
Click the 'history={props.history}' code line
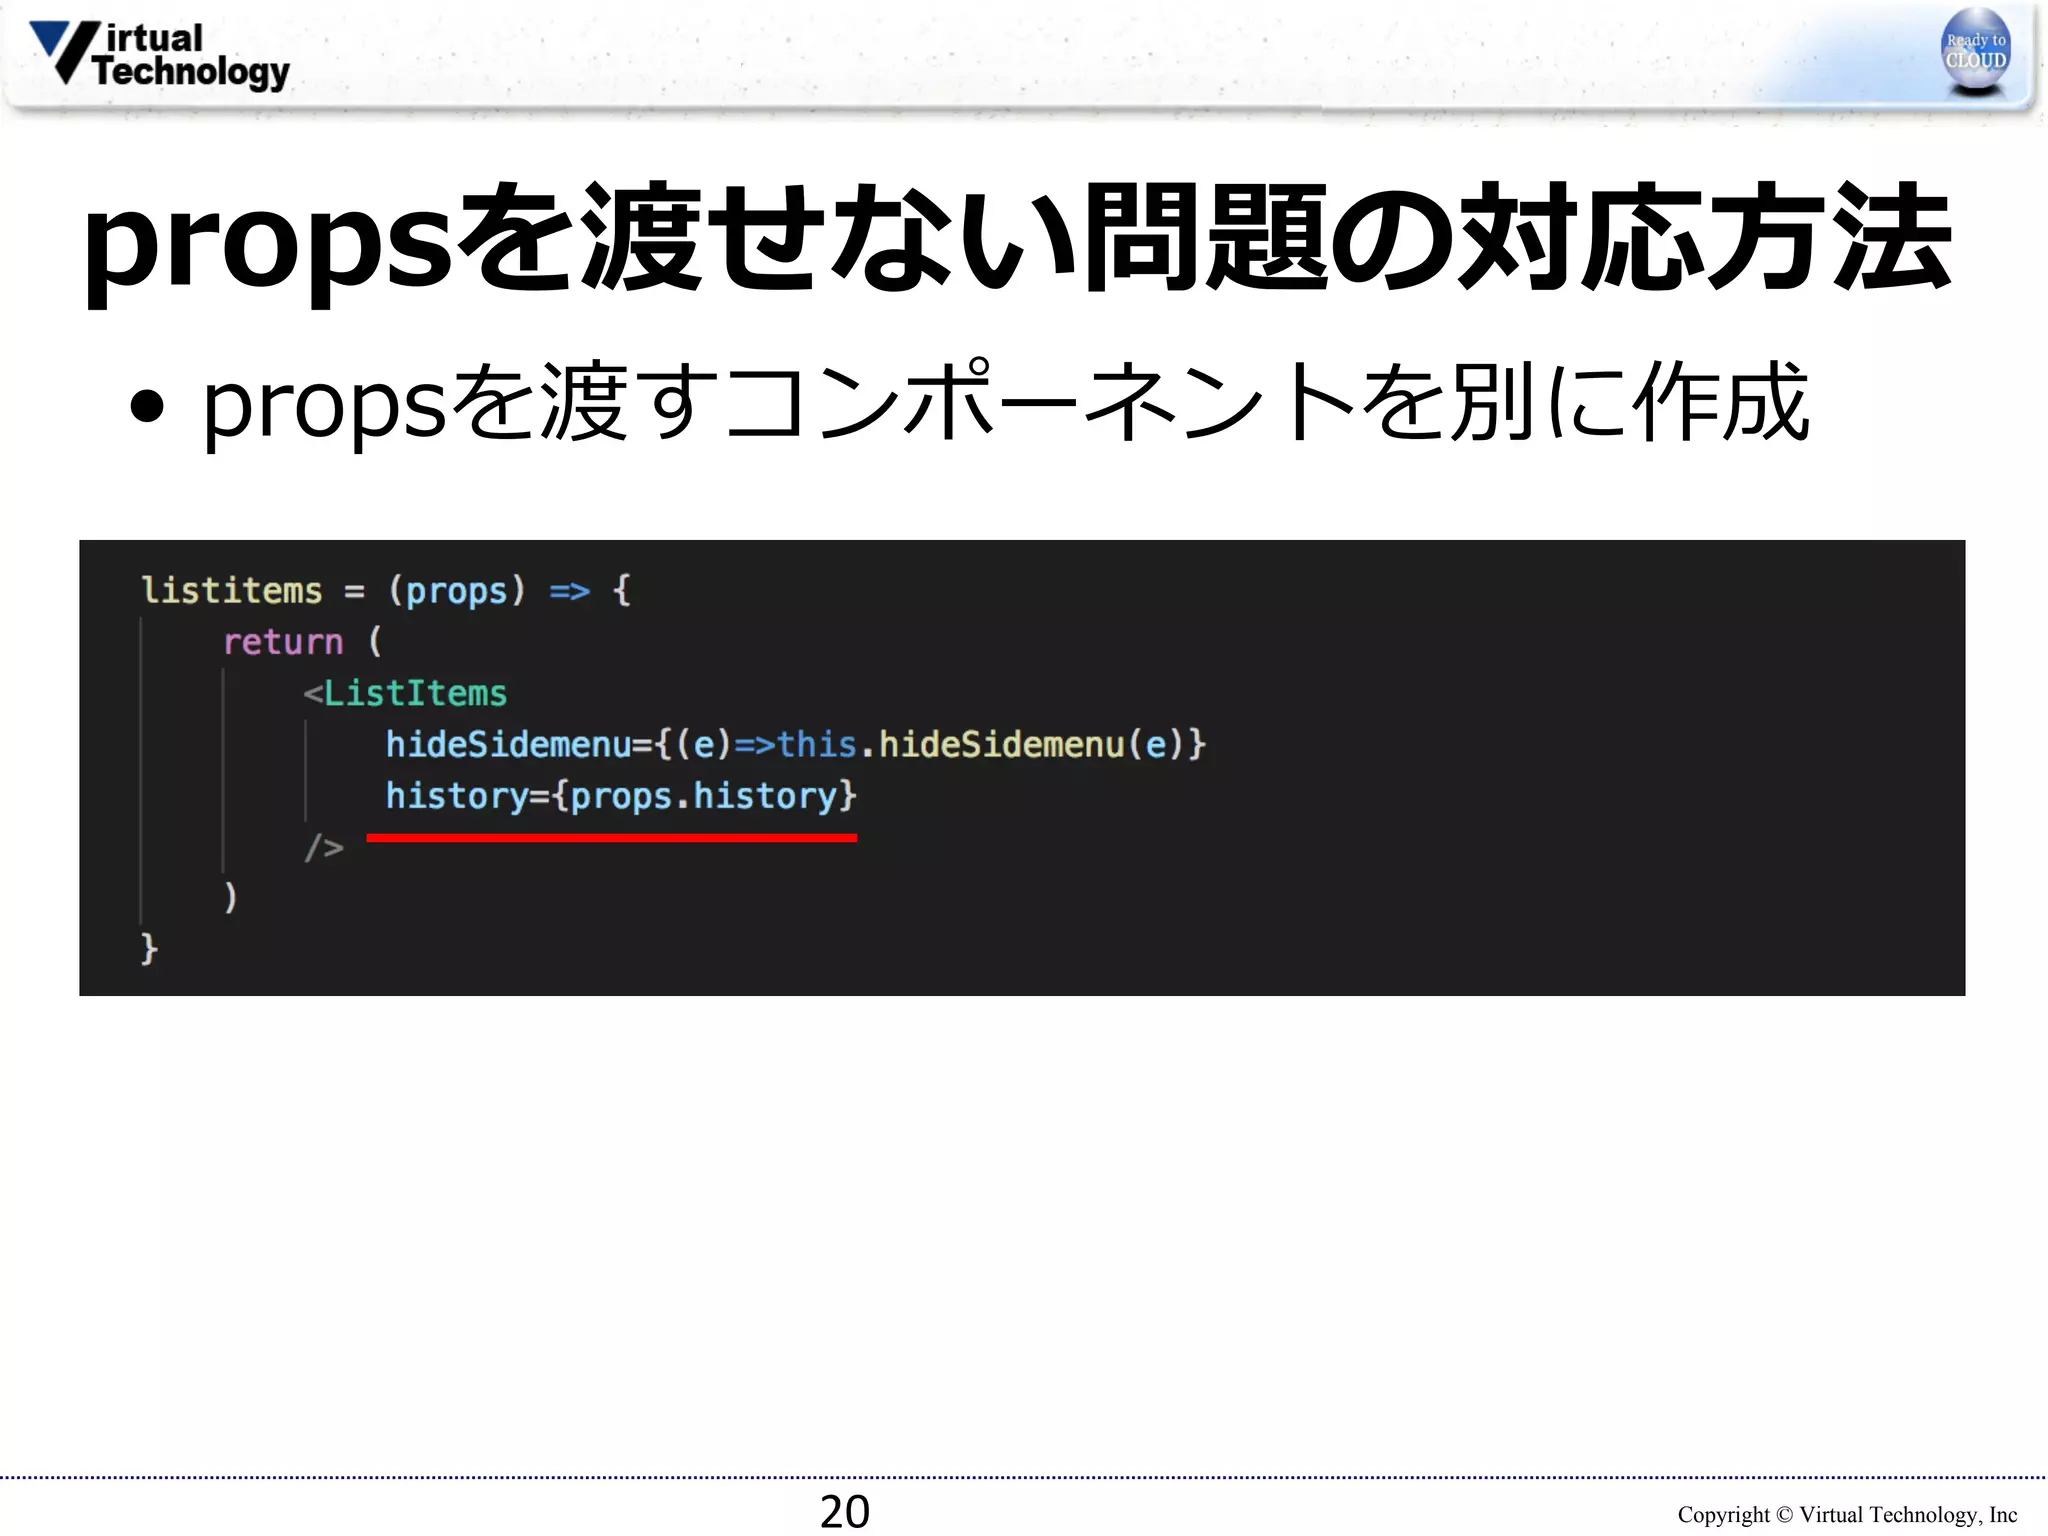[621, 796]
